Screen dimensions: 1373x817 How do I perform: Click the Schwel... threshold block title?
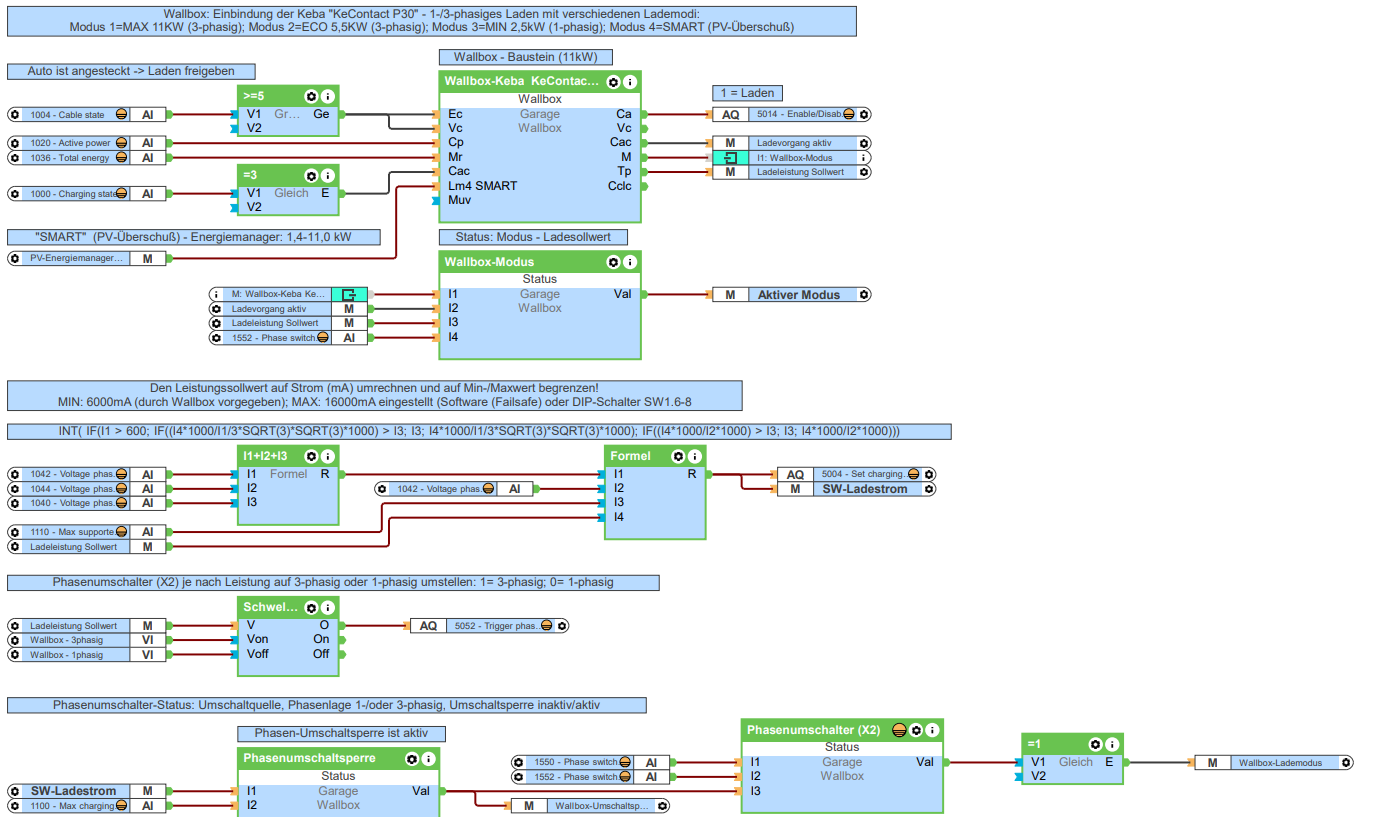point(270,608)
